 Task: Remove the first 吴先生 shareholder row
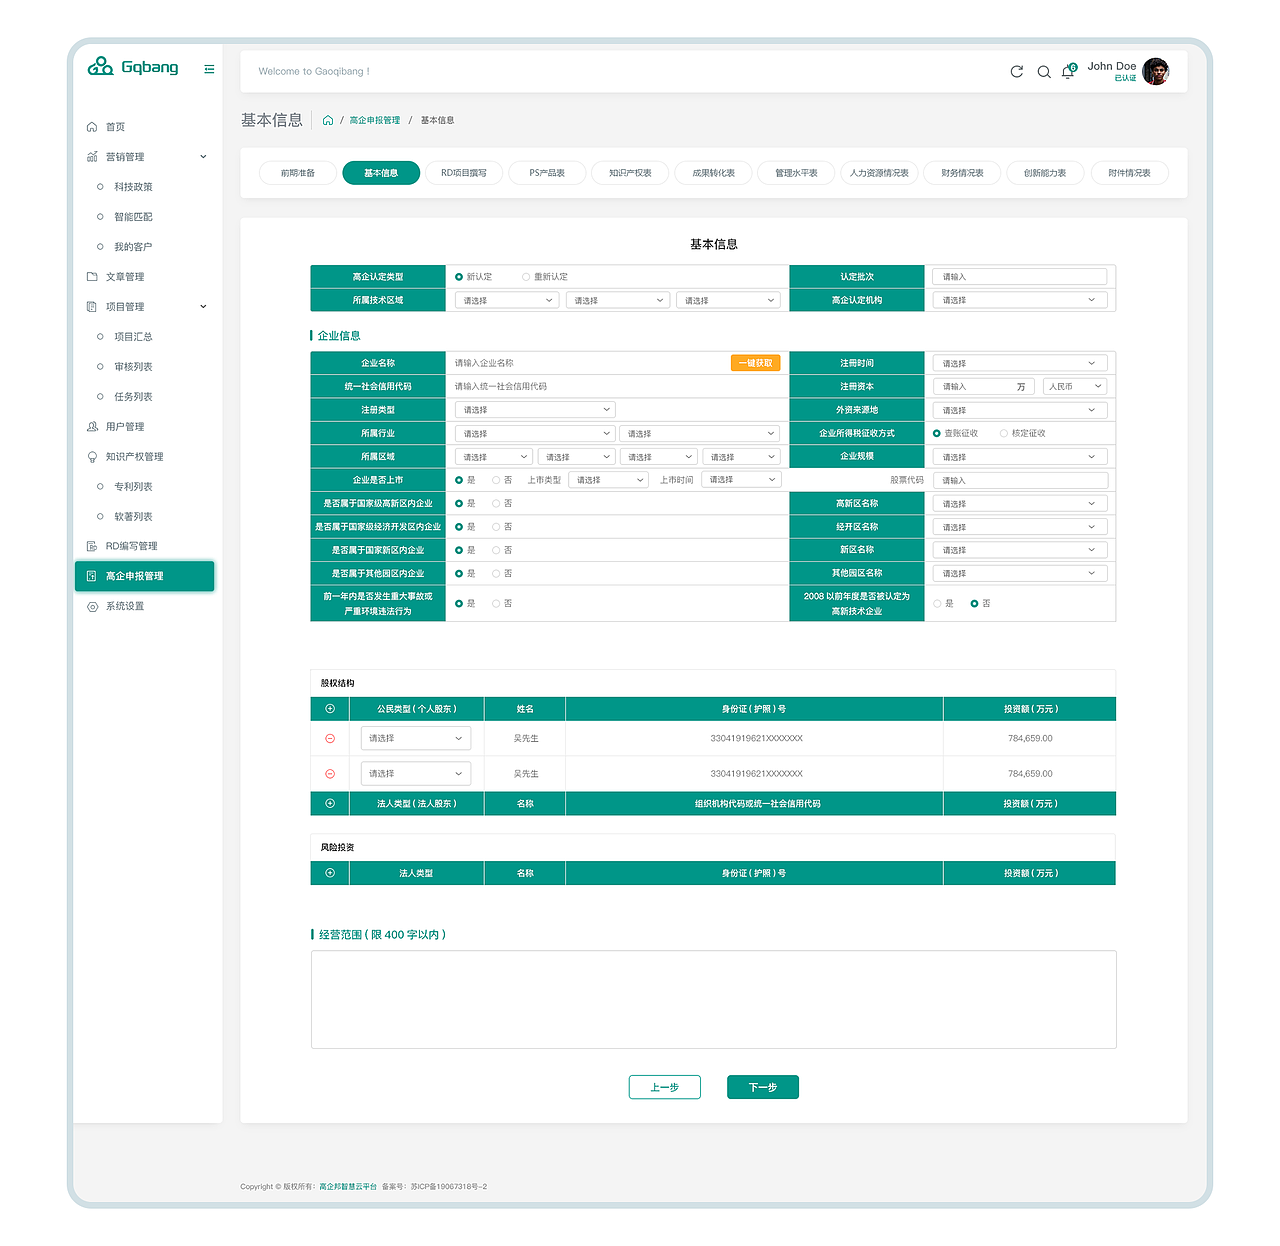click(x=330, y=738)
